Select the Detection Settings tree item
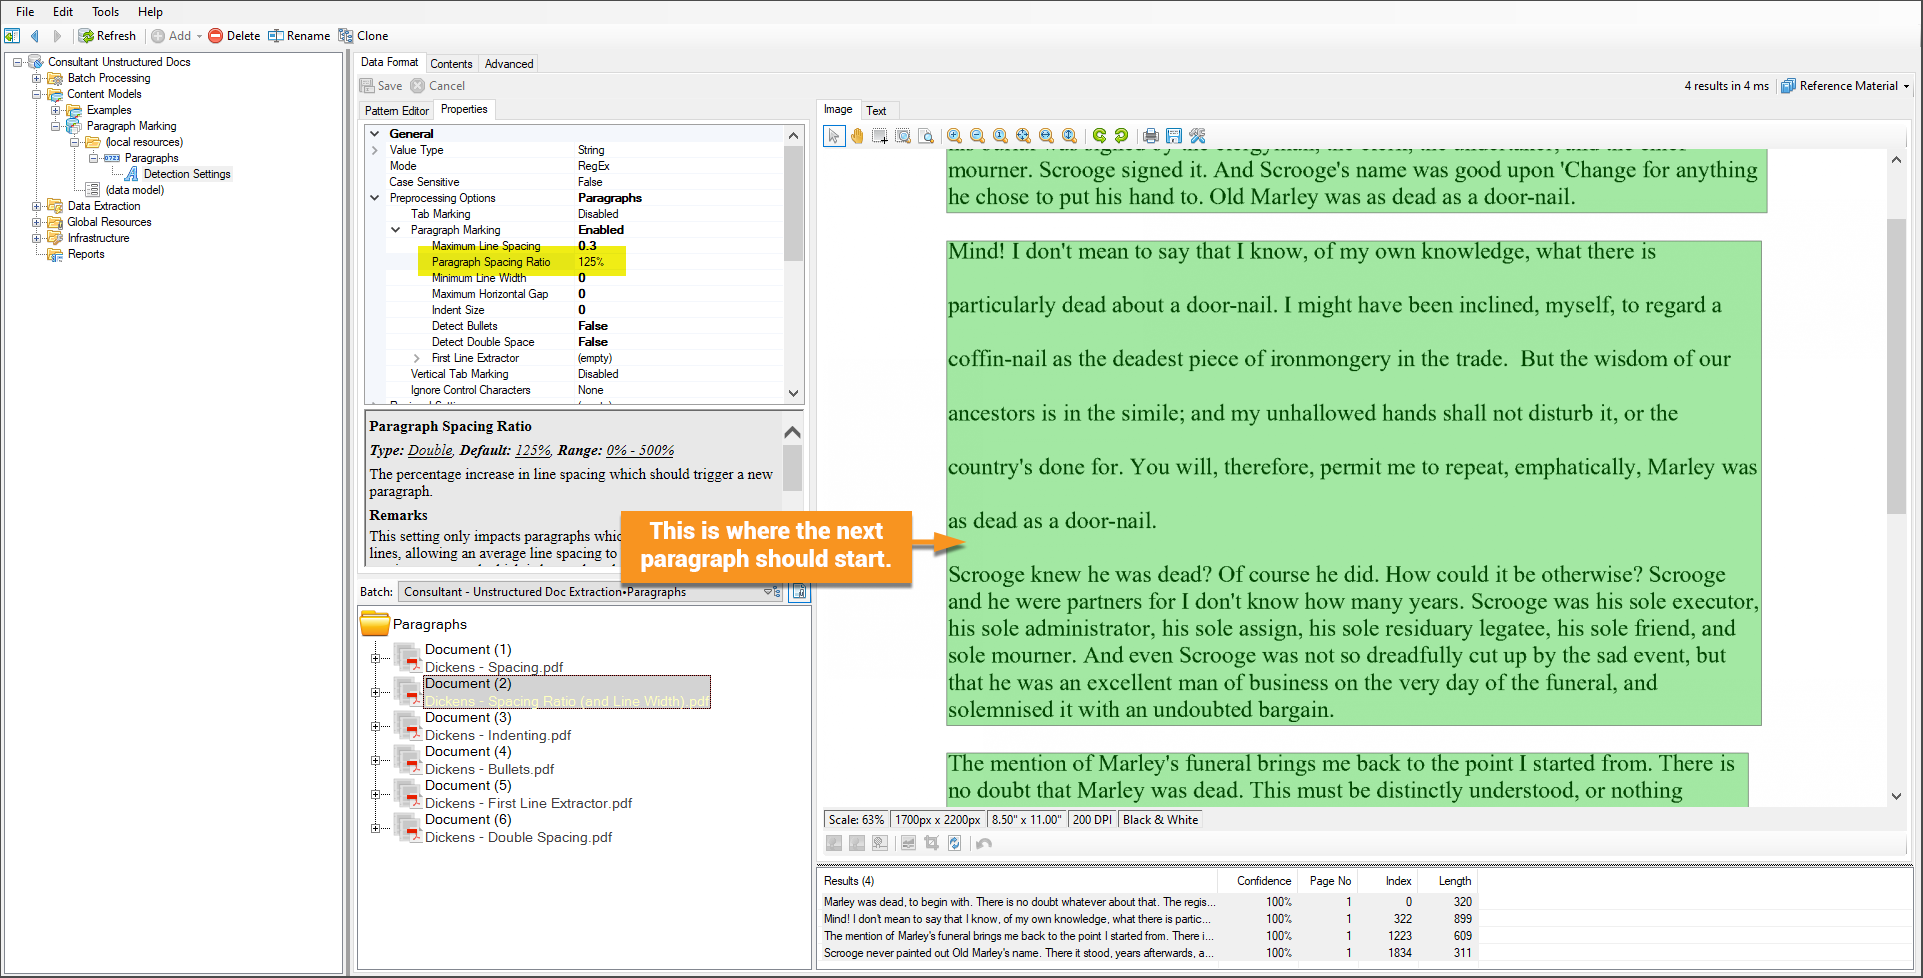This screenshot has width=1923, height=978. (x=186, y=174)
